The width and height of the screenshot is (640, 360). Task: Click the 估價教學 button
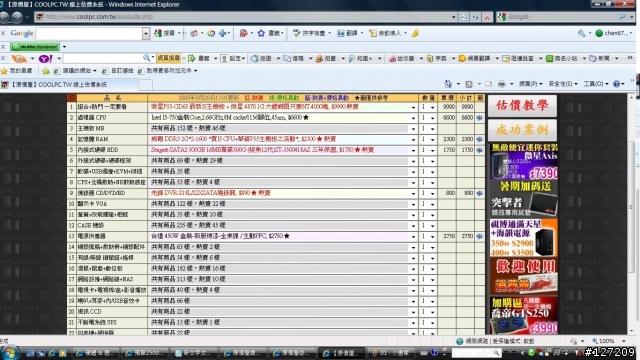pos(522,106)
